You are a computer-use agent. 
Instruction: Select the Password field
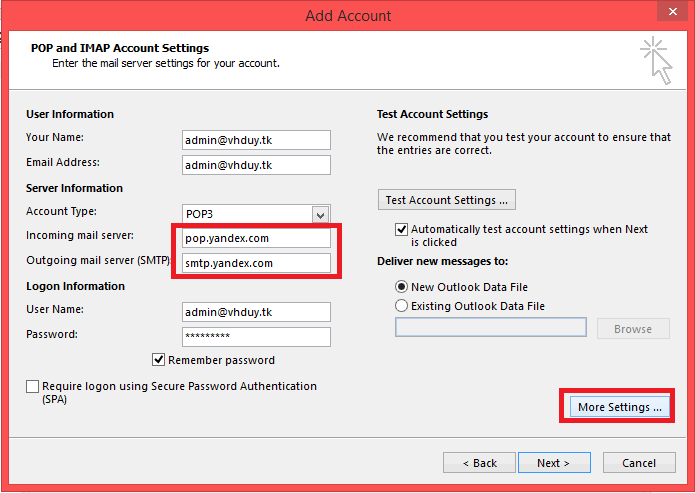(256, 336)
